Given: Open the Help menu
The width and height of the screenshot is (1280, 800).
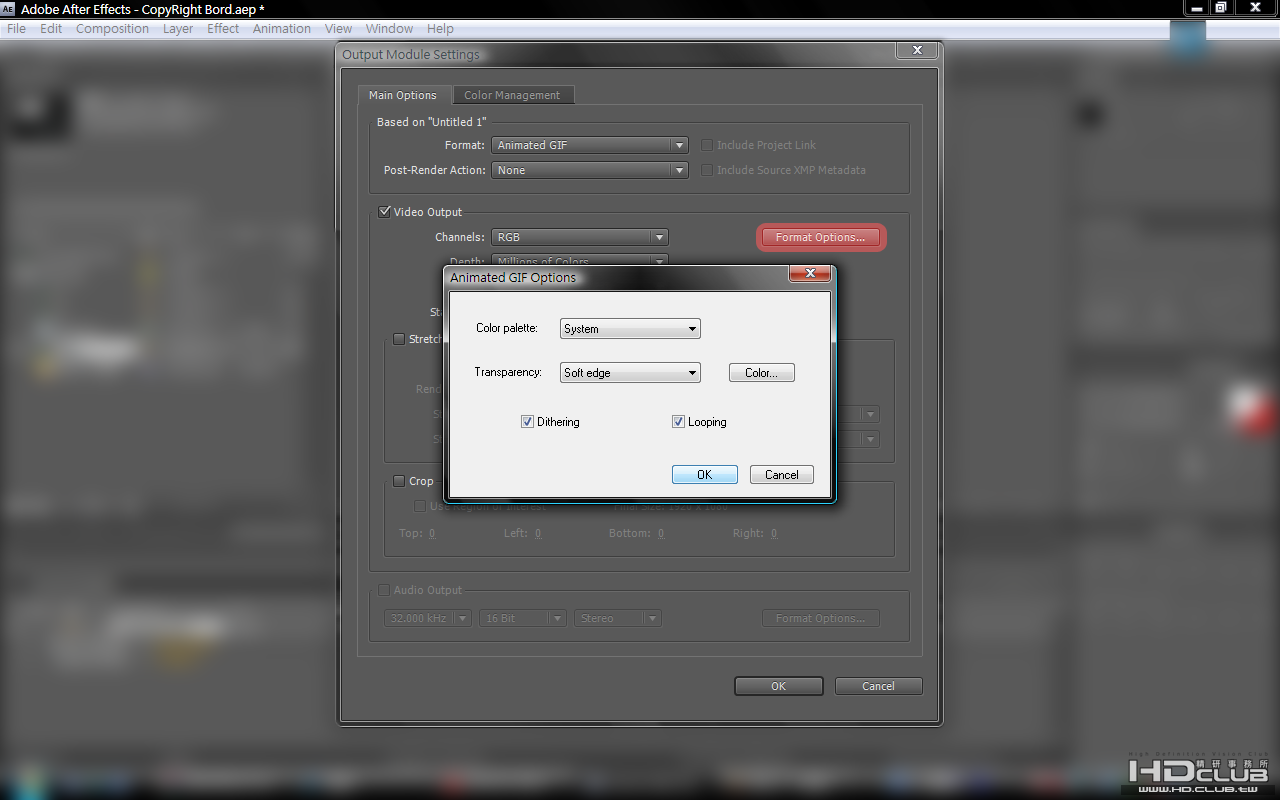Looking at the screenshot, I should (x=440, y=28).
